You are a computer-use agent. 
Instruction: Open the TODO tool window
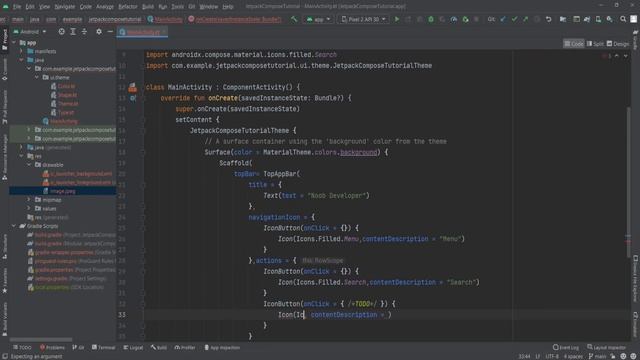(x=22, y=347)
